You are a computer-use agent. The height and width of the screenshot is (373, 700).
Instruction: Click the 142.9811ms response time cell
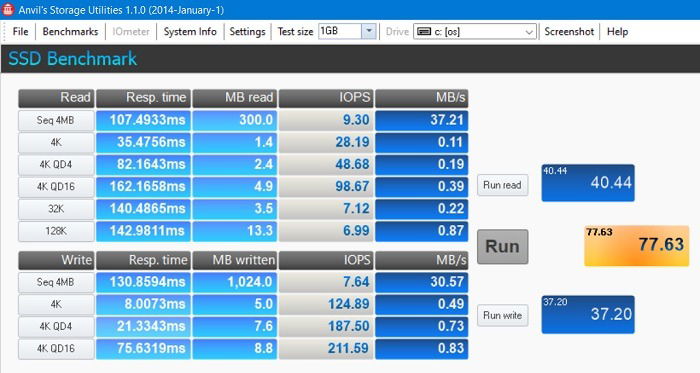tap(143, 231)
